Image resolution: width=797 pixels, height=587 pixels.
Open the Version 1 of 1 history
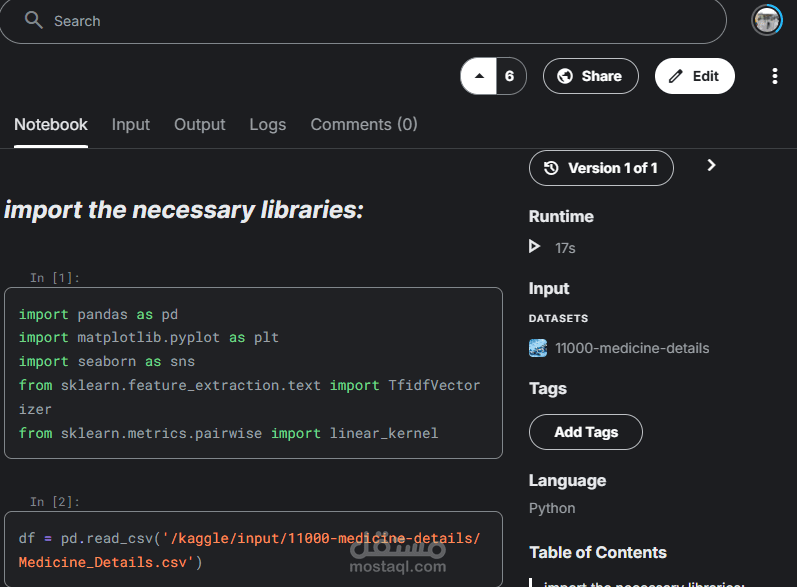pos(601,168)
